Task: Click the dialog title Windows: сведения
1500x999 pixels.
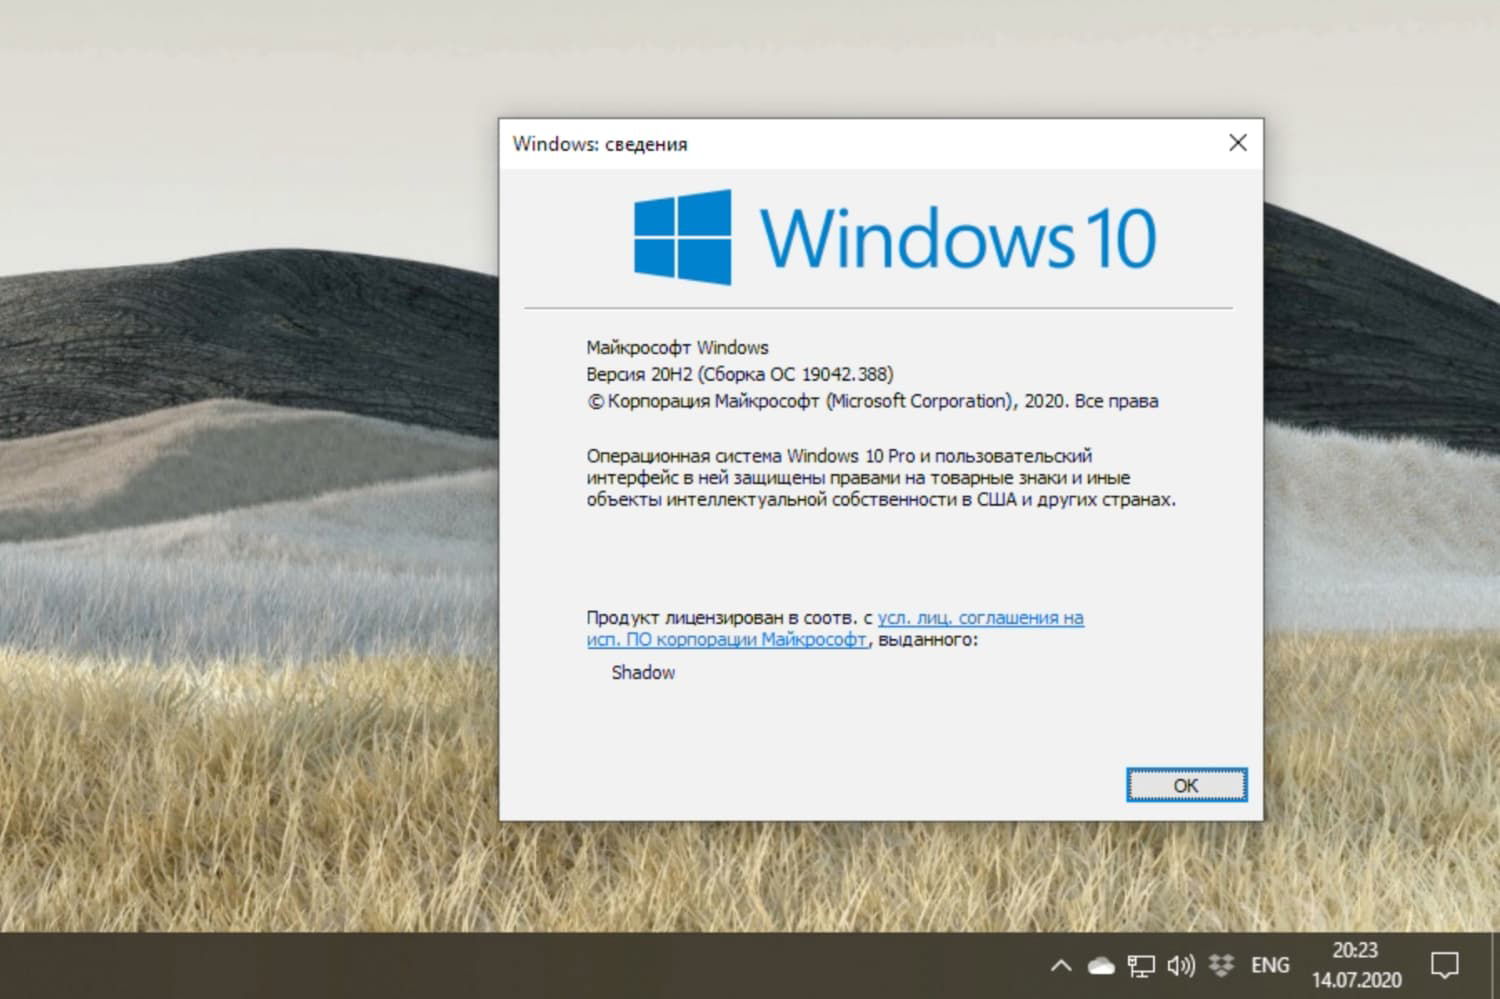Action: tap(600, 143)
